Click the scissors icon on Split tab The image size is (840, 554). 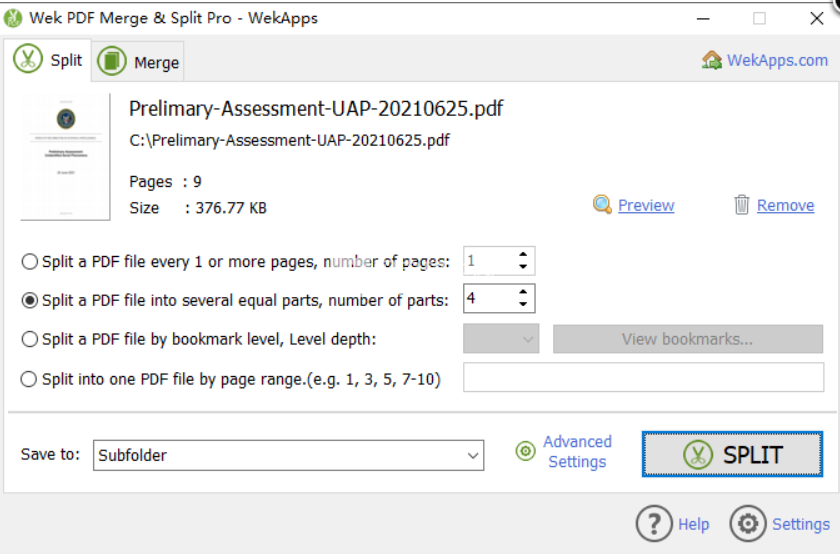click(28, 59)
